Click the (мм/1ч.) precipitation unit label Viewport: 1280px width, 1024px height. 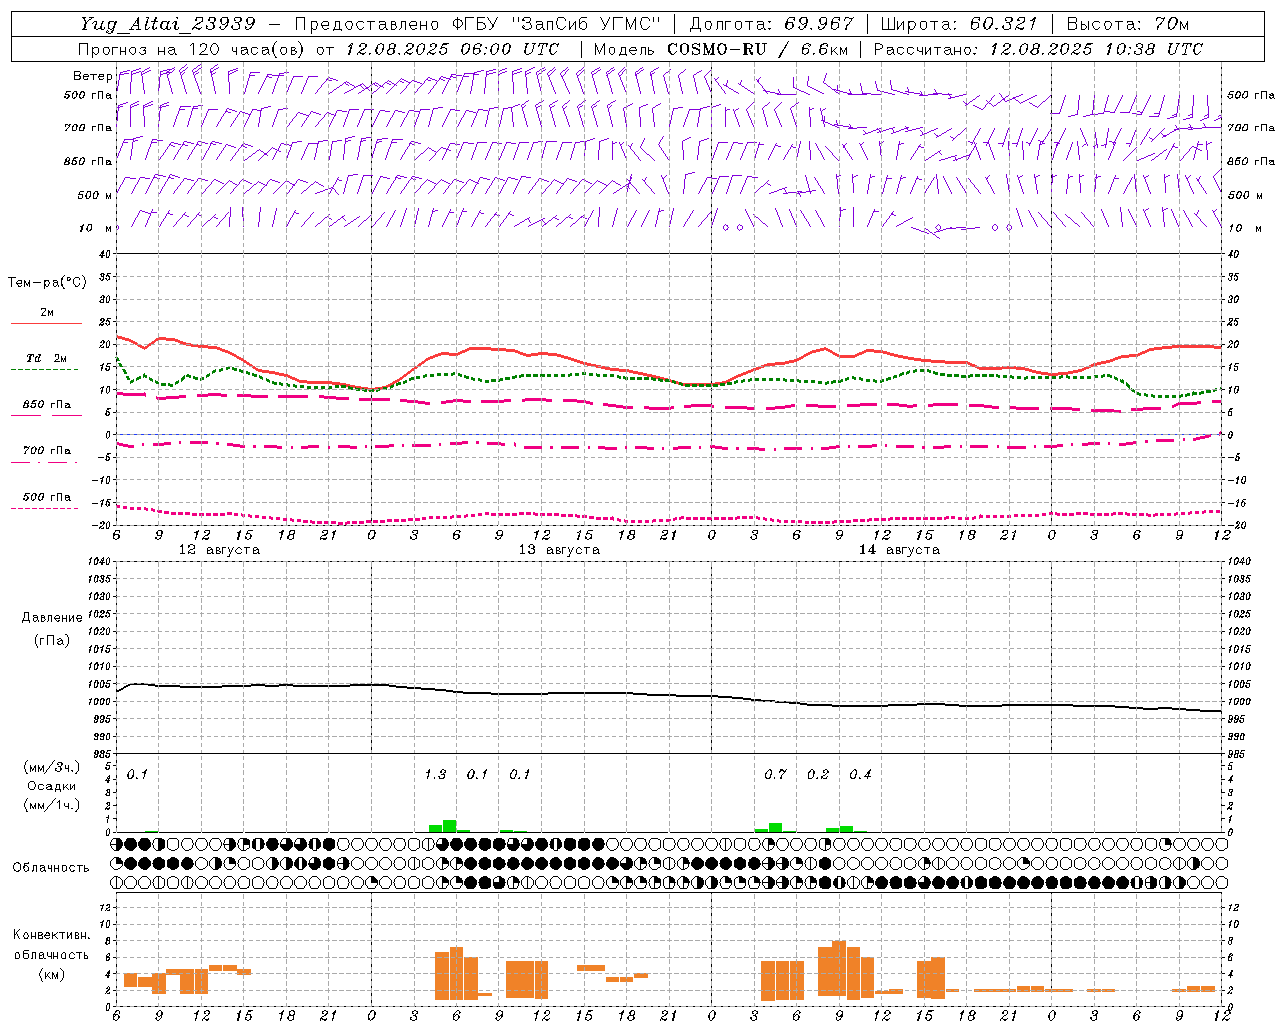[52, 805]
